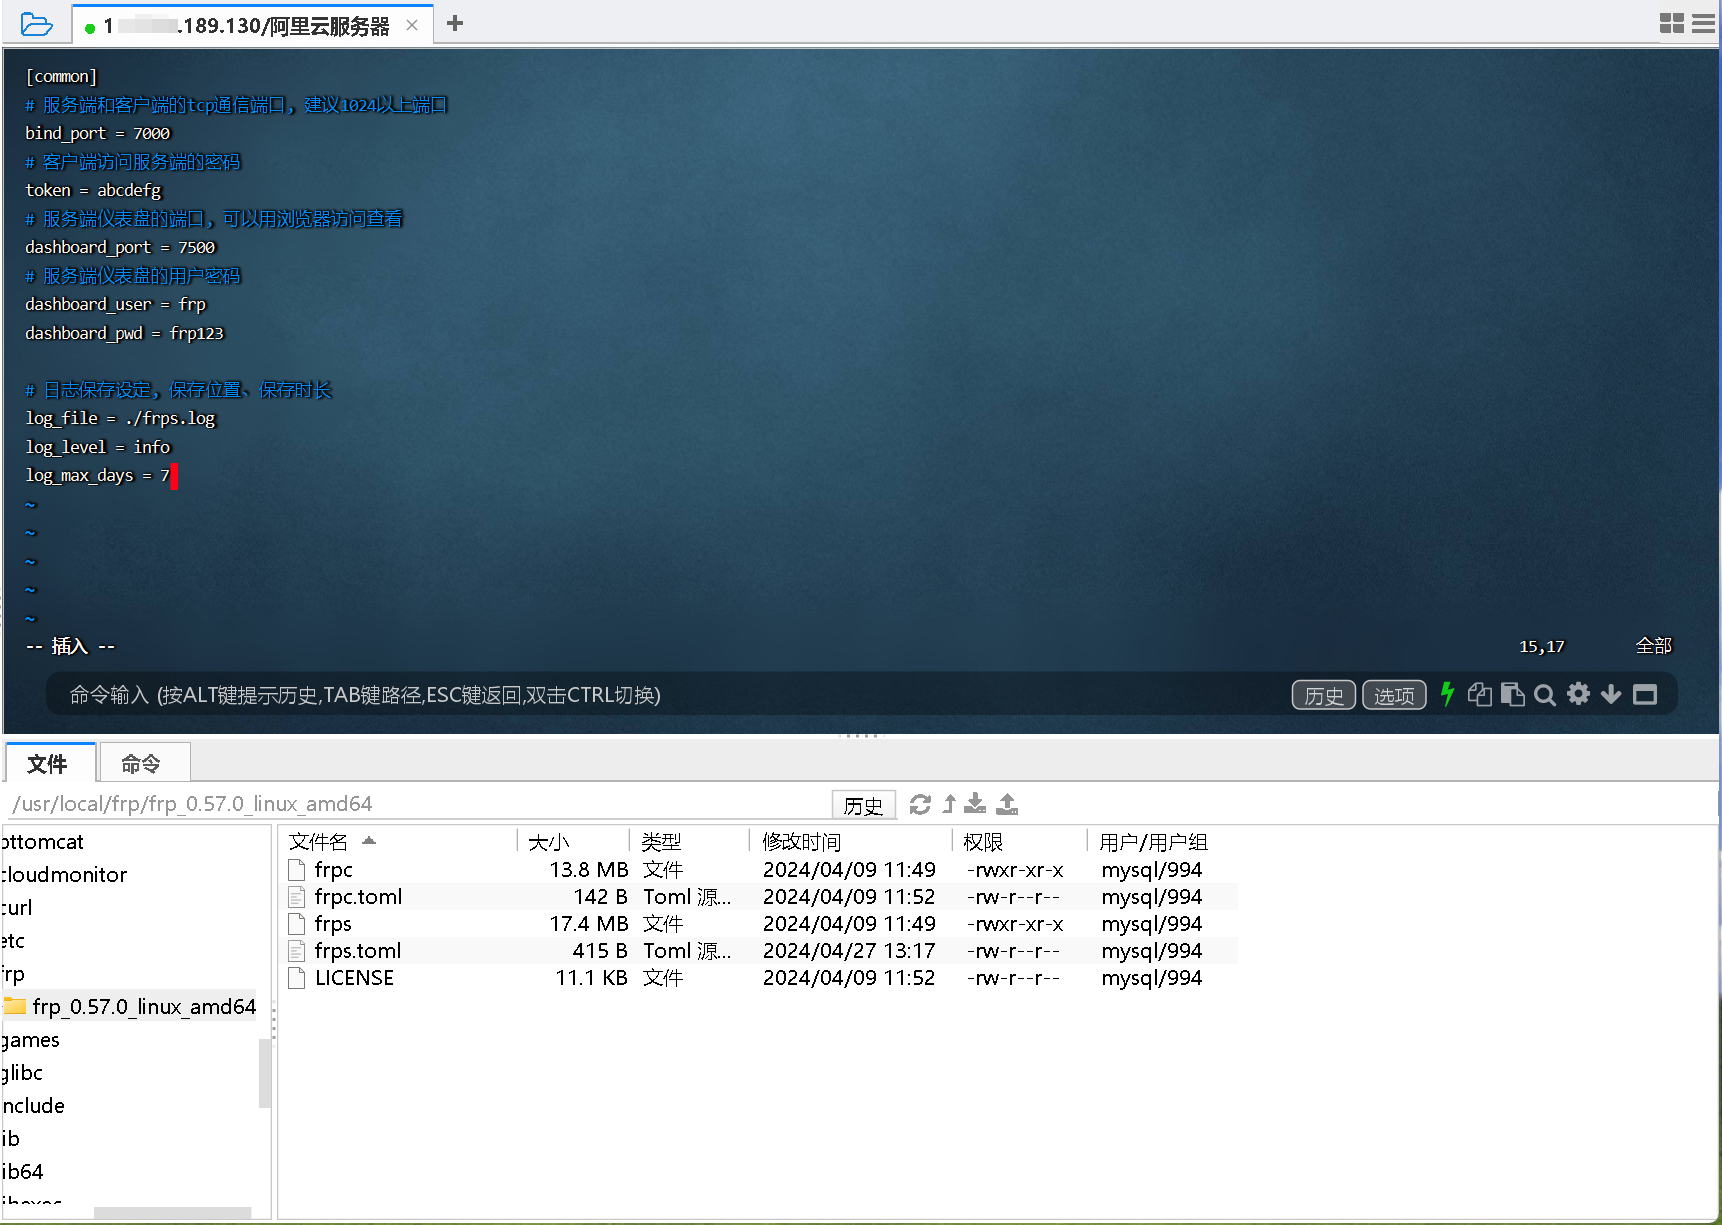Click the token = abcdefg line

coord(93,190)
